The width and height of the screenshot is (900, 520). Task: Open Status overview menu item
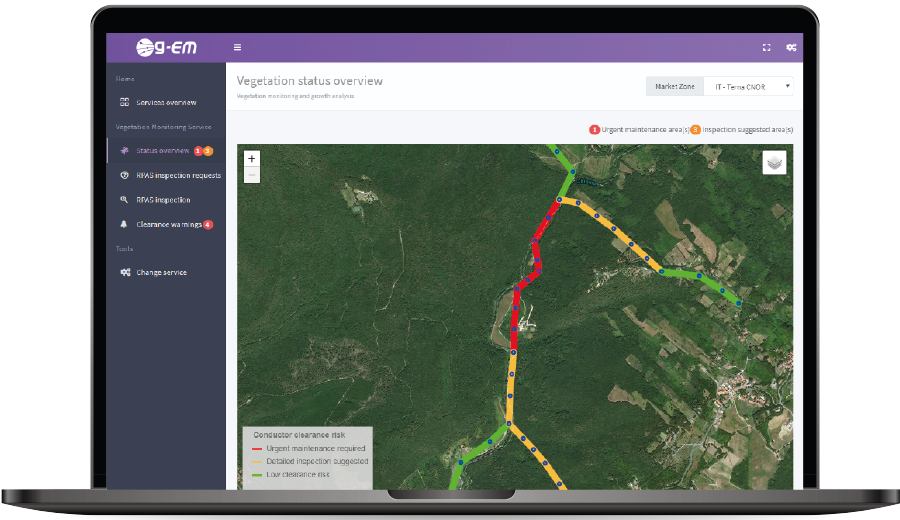pyautogui.click(x=162, y=151)
